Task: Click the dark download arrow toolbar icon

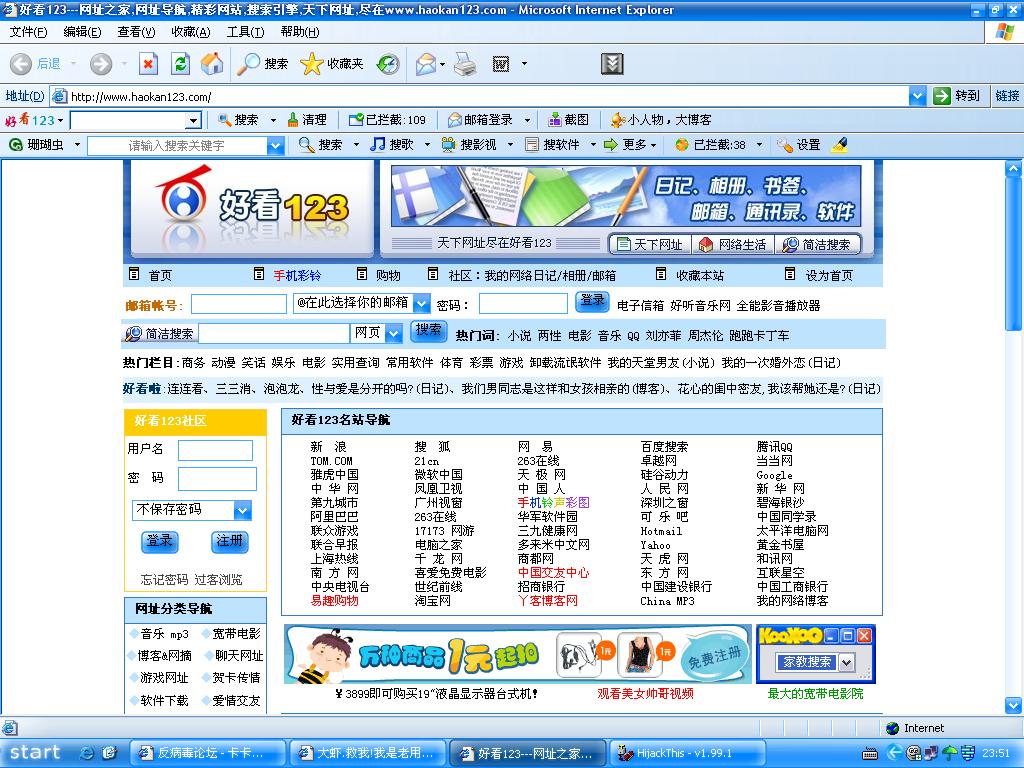Action: tap(612, 63)
